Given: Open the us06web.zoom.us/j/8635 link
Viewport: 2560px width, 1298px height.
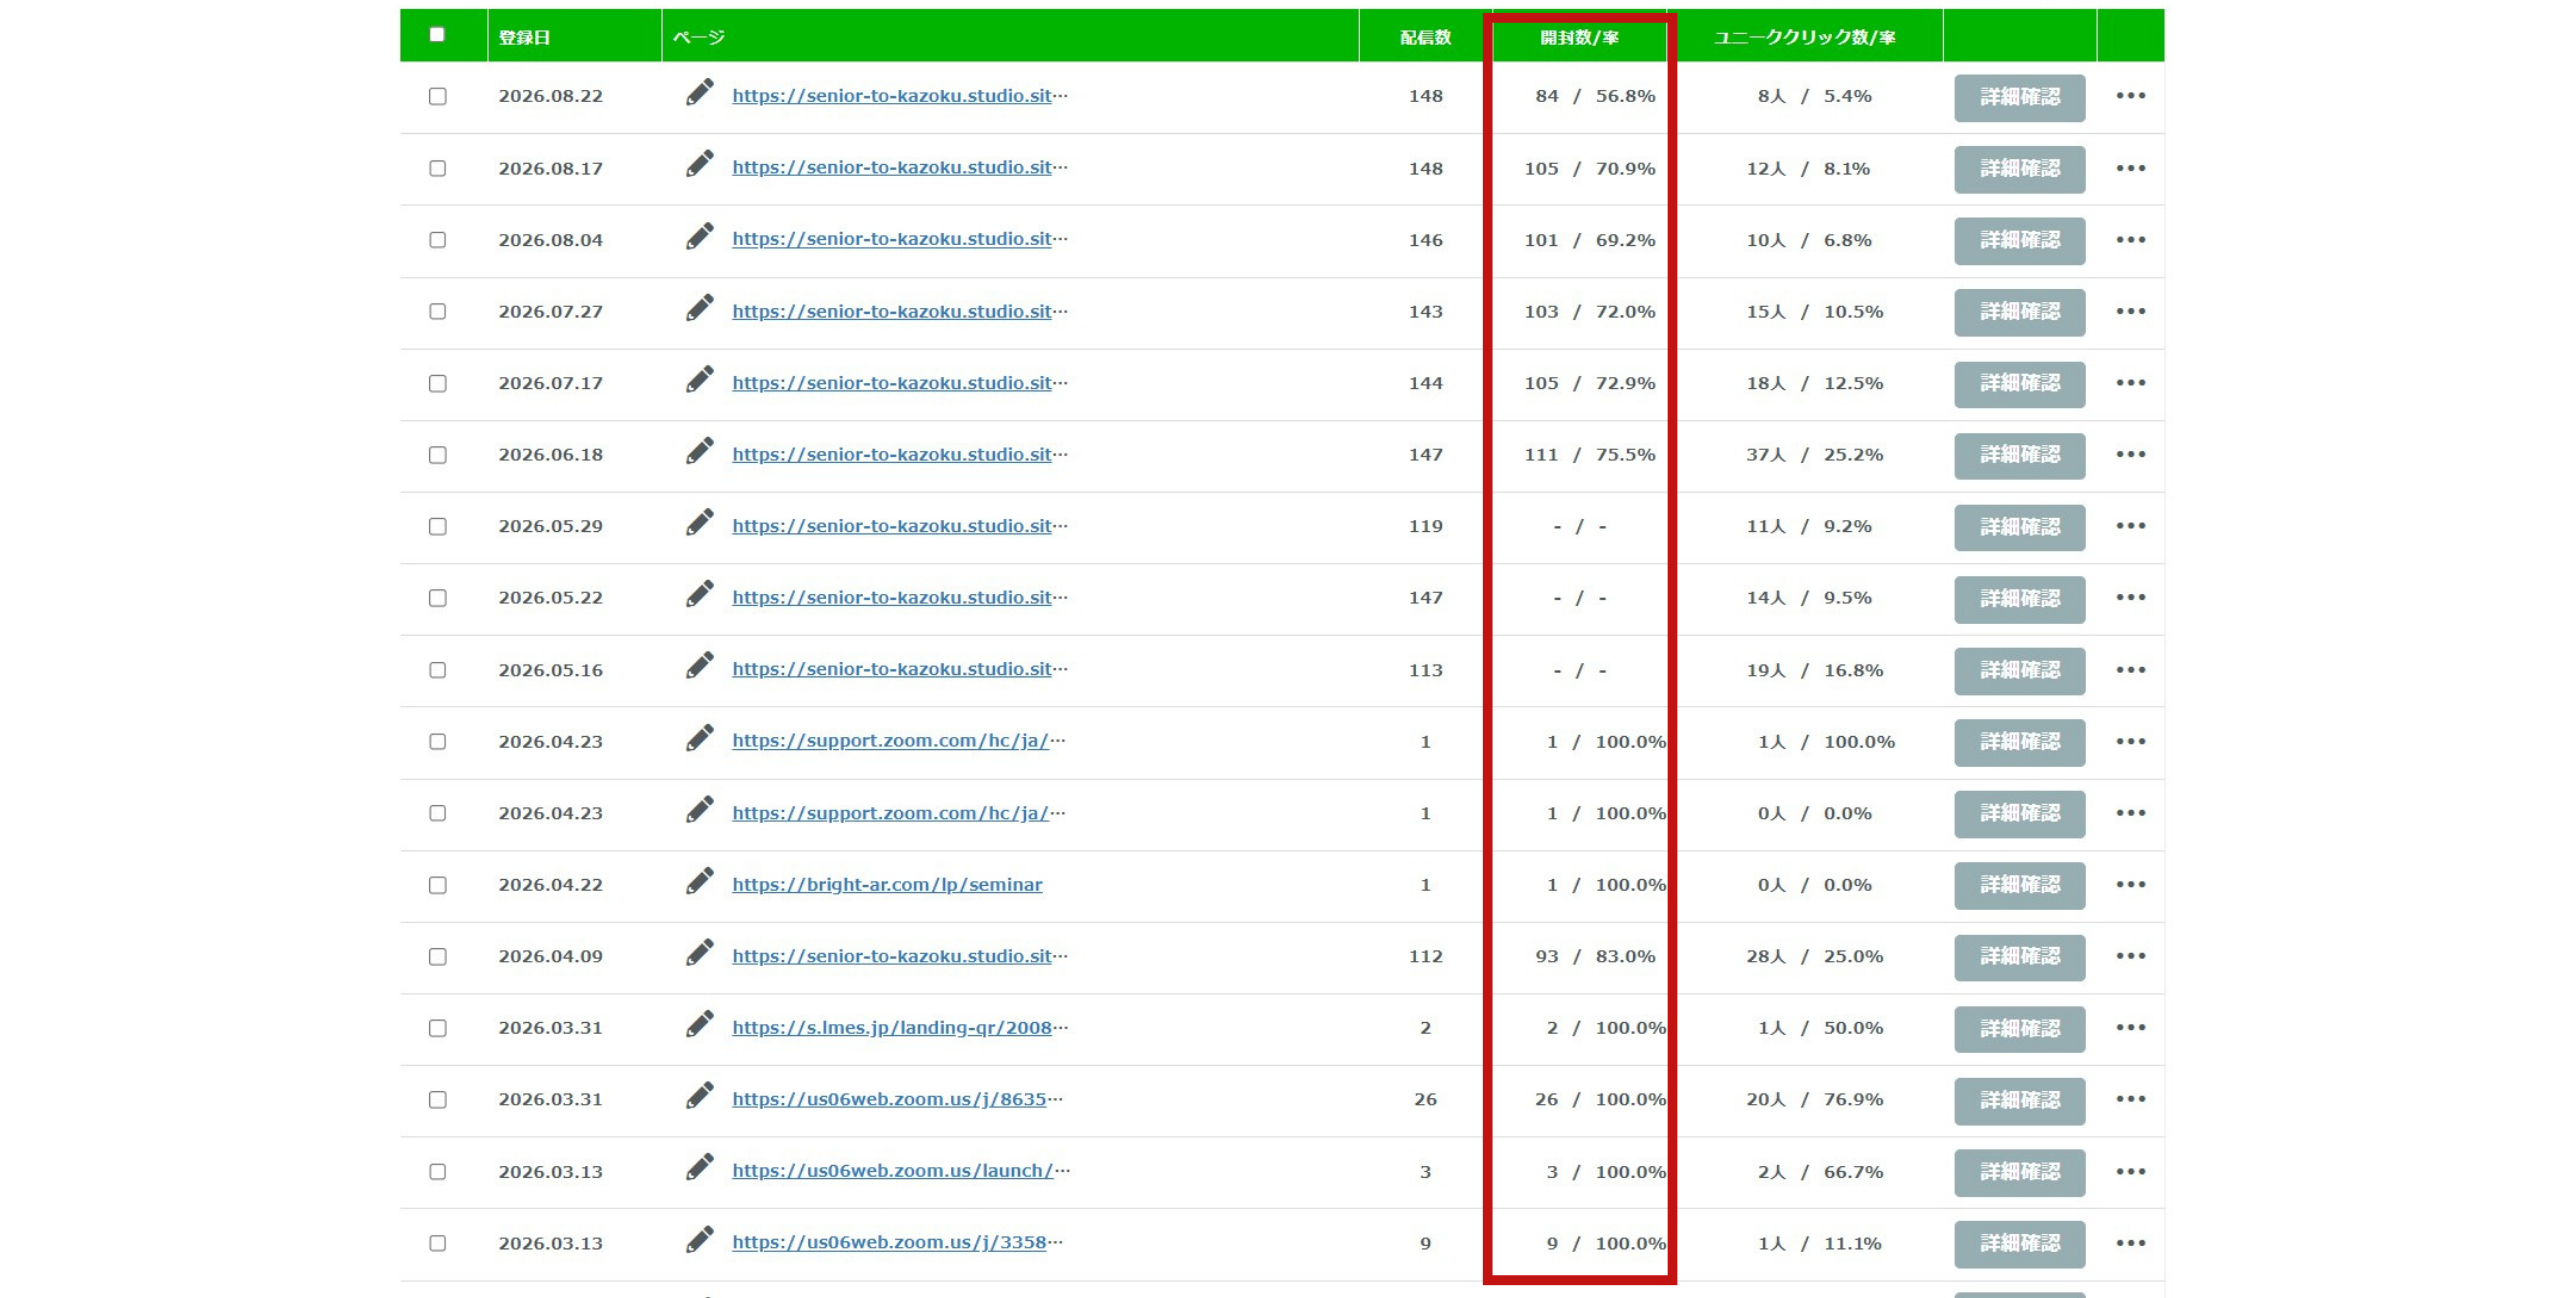Looking at the screenshot, I should click(897, 1100).
